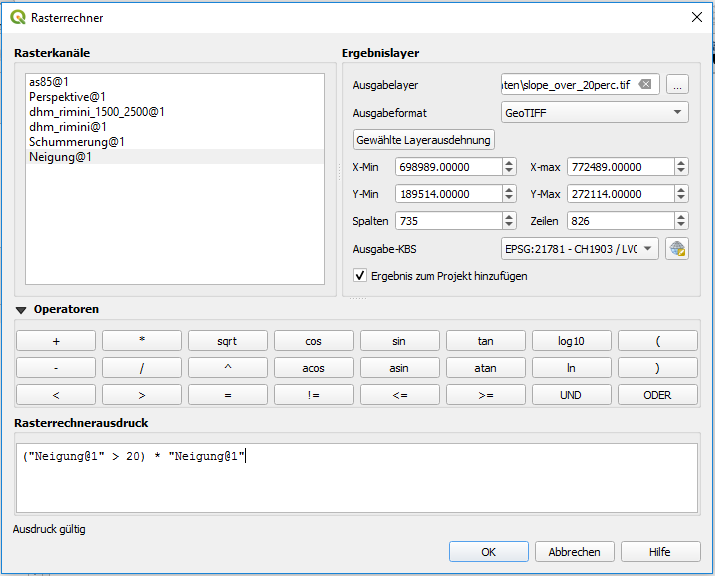The width and height of the screenshot is (715, 576).
Task: Open the Ausgabeformat GeoTIFF dropdown
Action: [594, 113]
